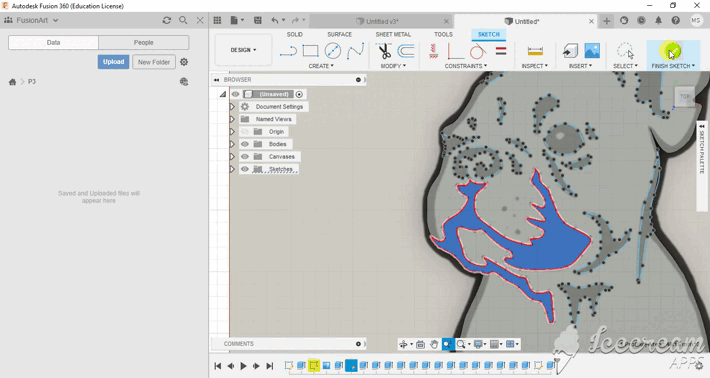The width and height of the screenshot is (710, 378).
Task: Refresh the data panel
Action: [167, 20]
